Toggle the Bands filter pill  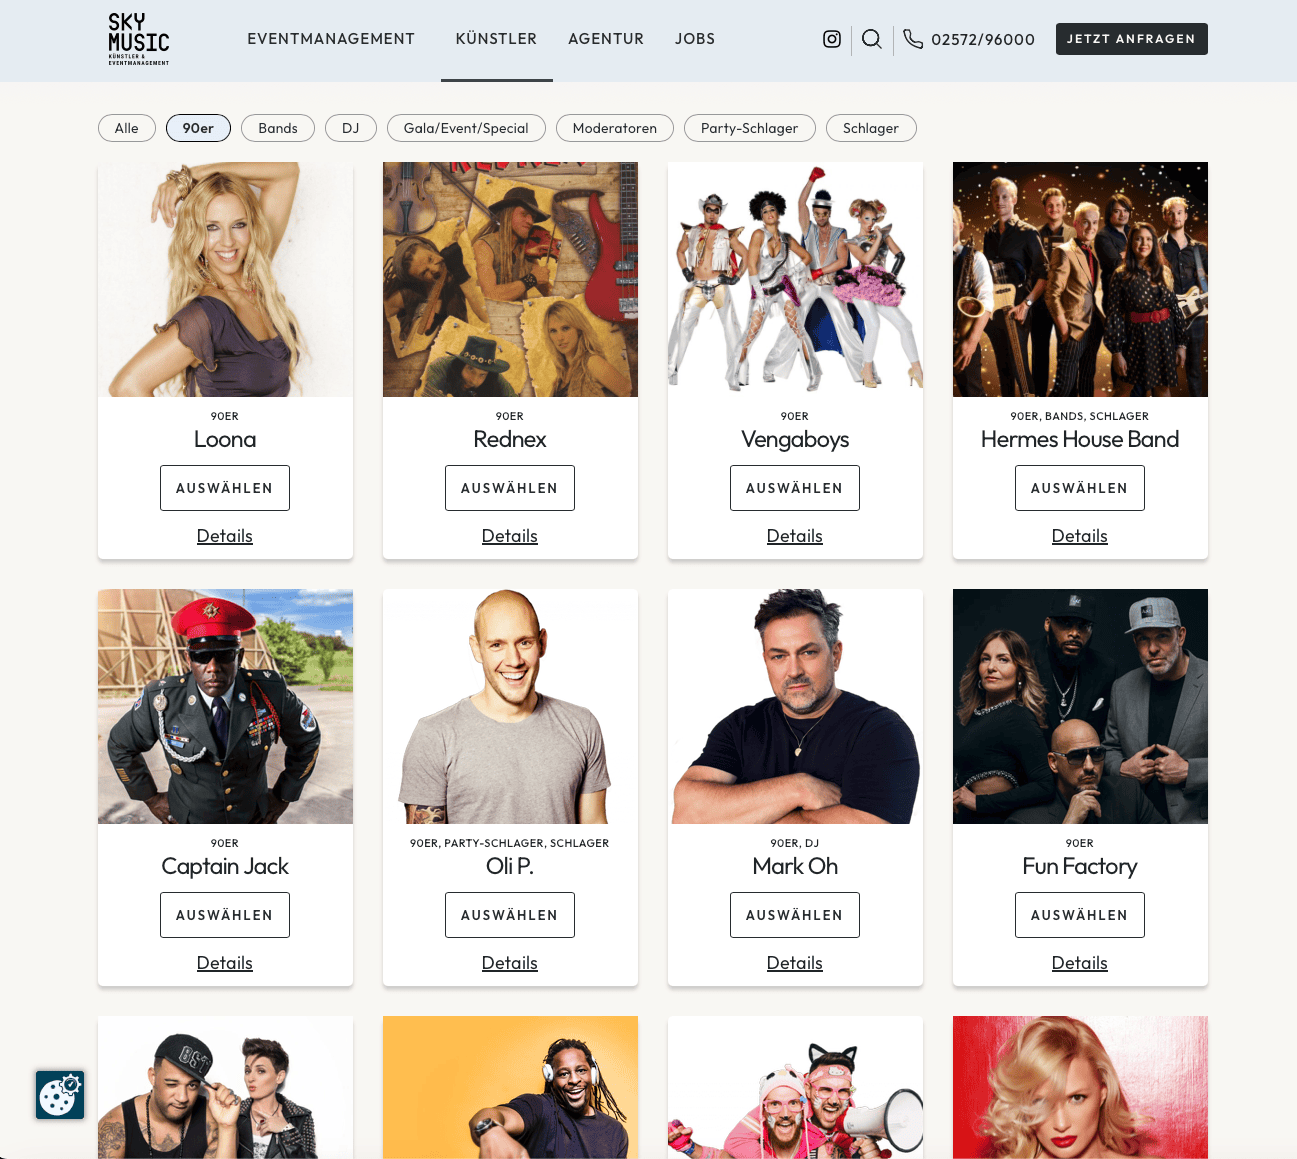point(278,128)
